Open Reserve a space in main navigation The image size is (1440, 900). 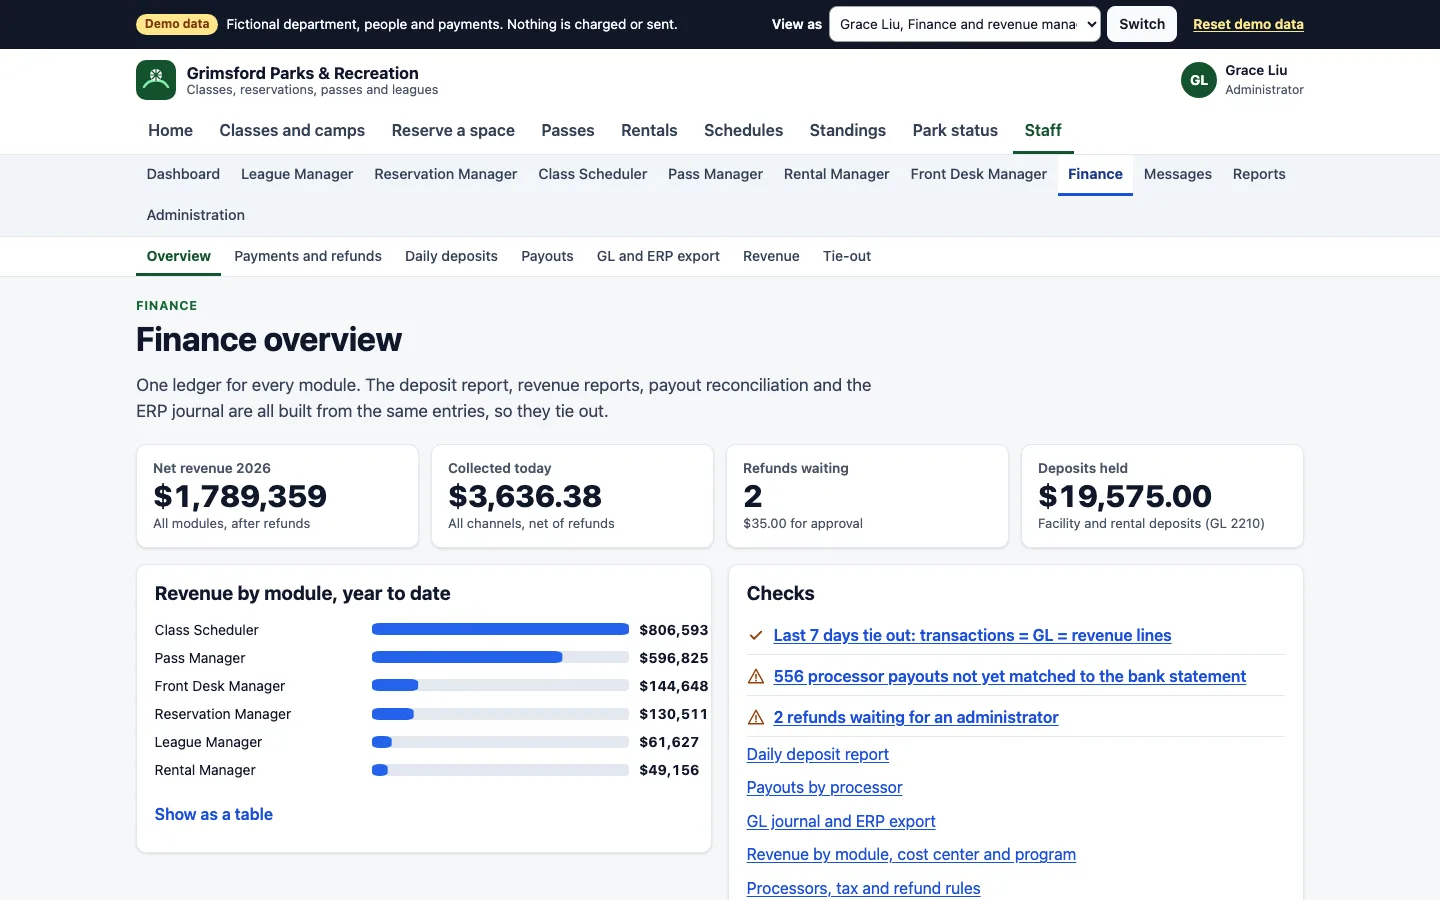tap(453, 130)
